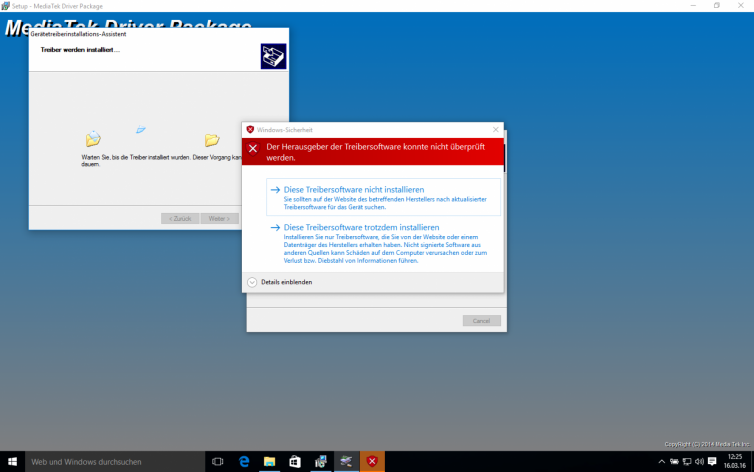This screenshot has height=472, width=754.
Task: Click the disabled Cancel button
Action: click(x=481, y=321)
